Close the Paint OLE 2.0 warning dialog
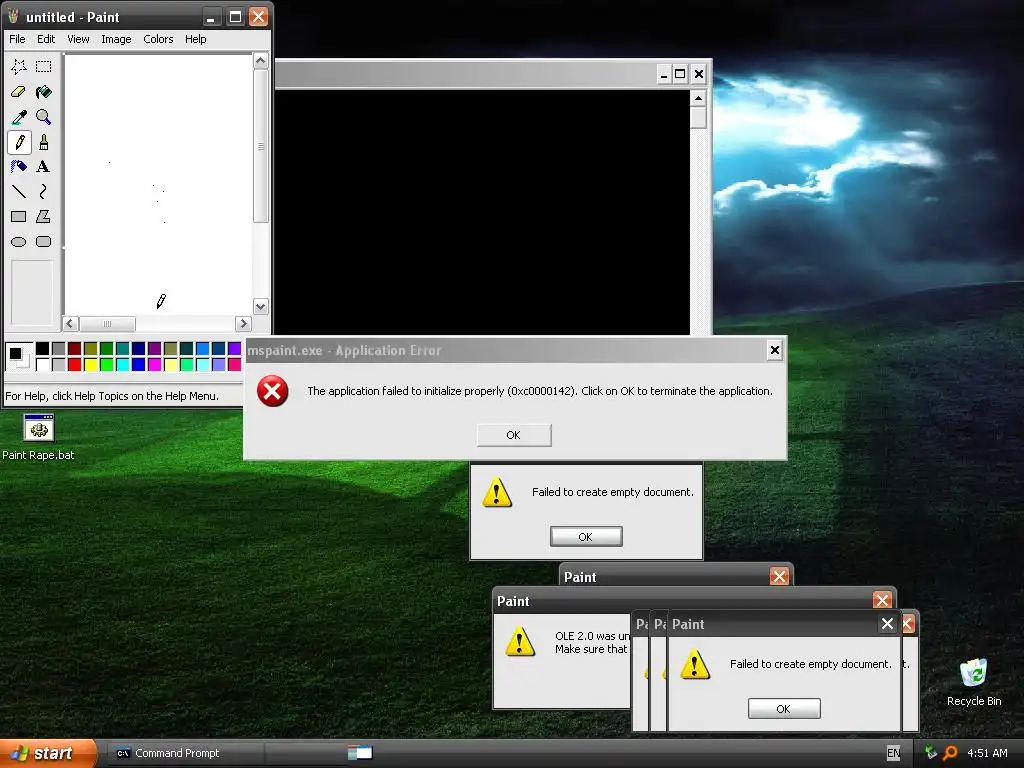Screen dimensions: 1024x768 tap(882, 600)
